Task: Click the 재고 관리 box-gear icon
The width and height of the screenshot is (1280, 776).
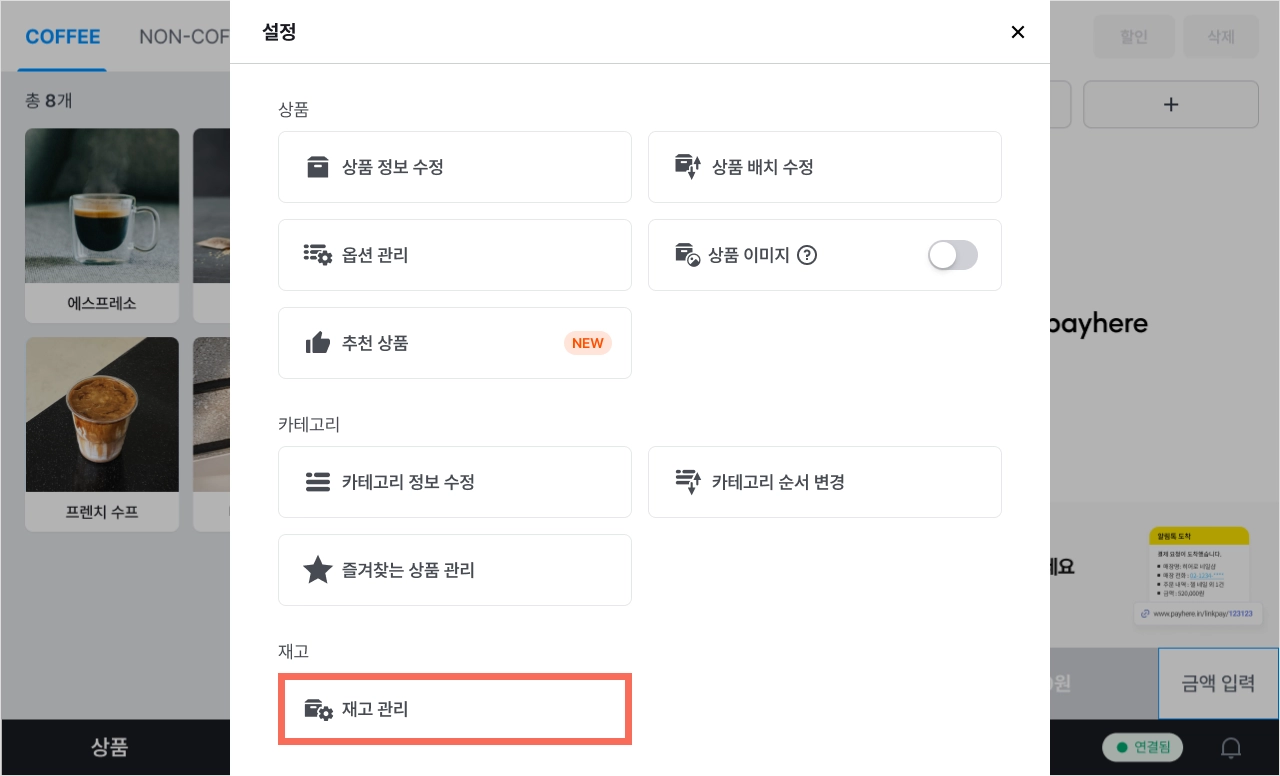Action: tap(318, 710)
